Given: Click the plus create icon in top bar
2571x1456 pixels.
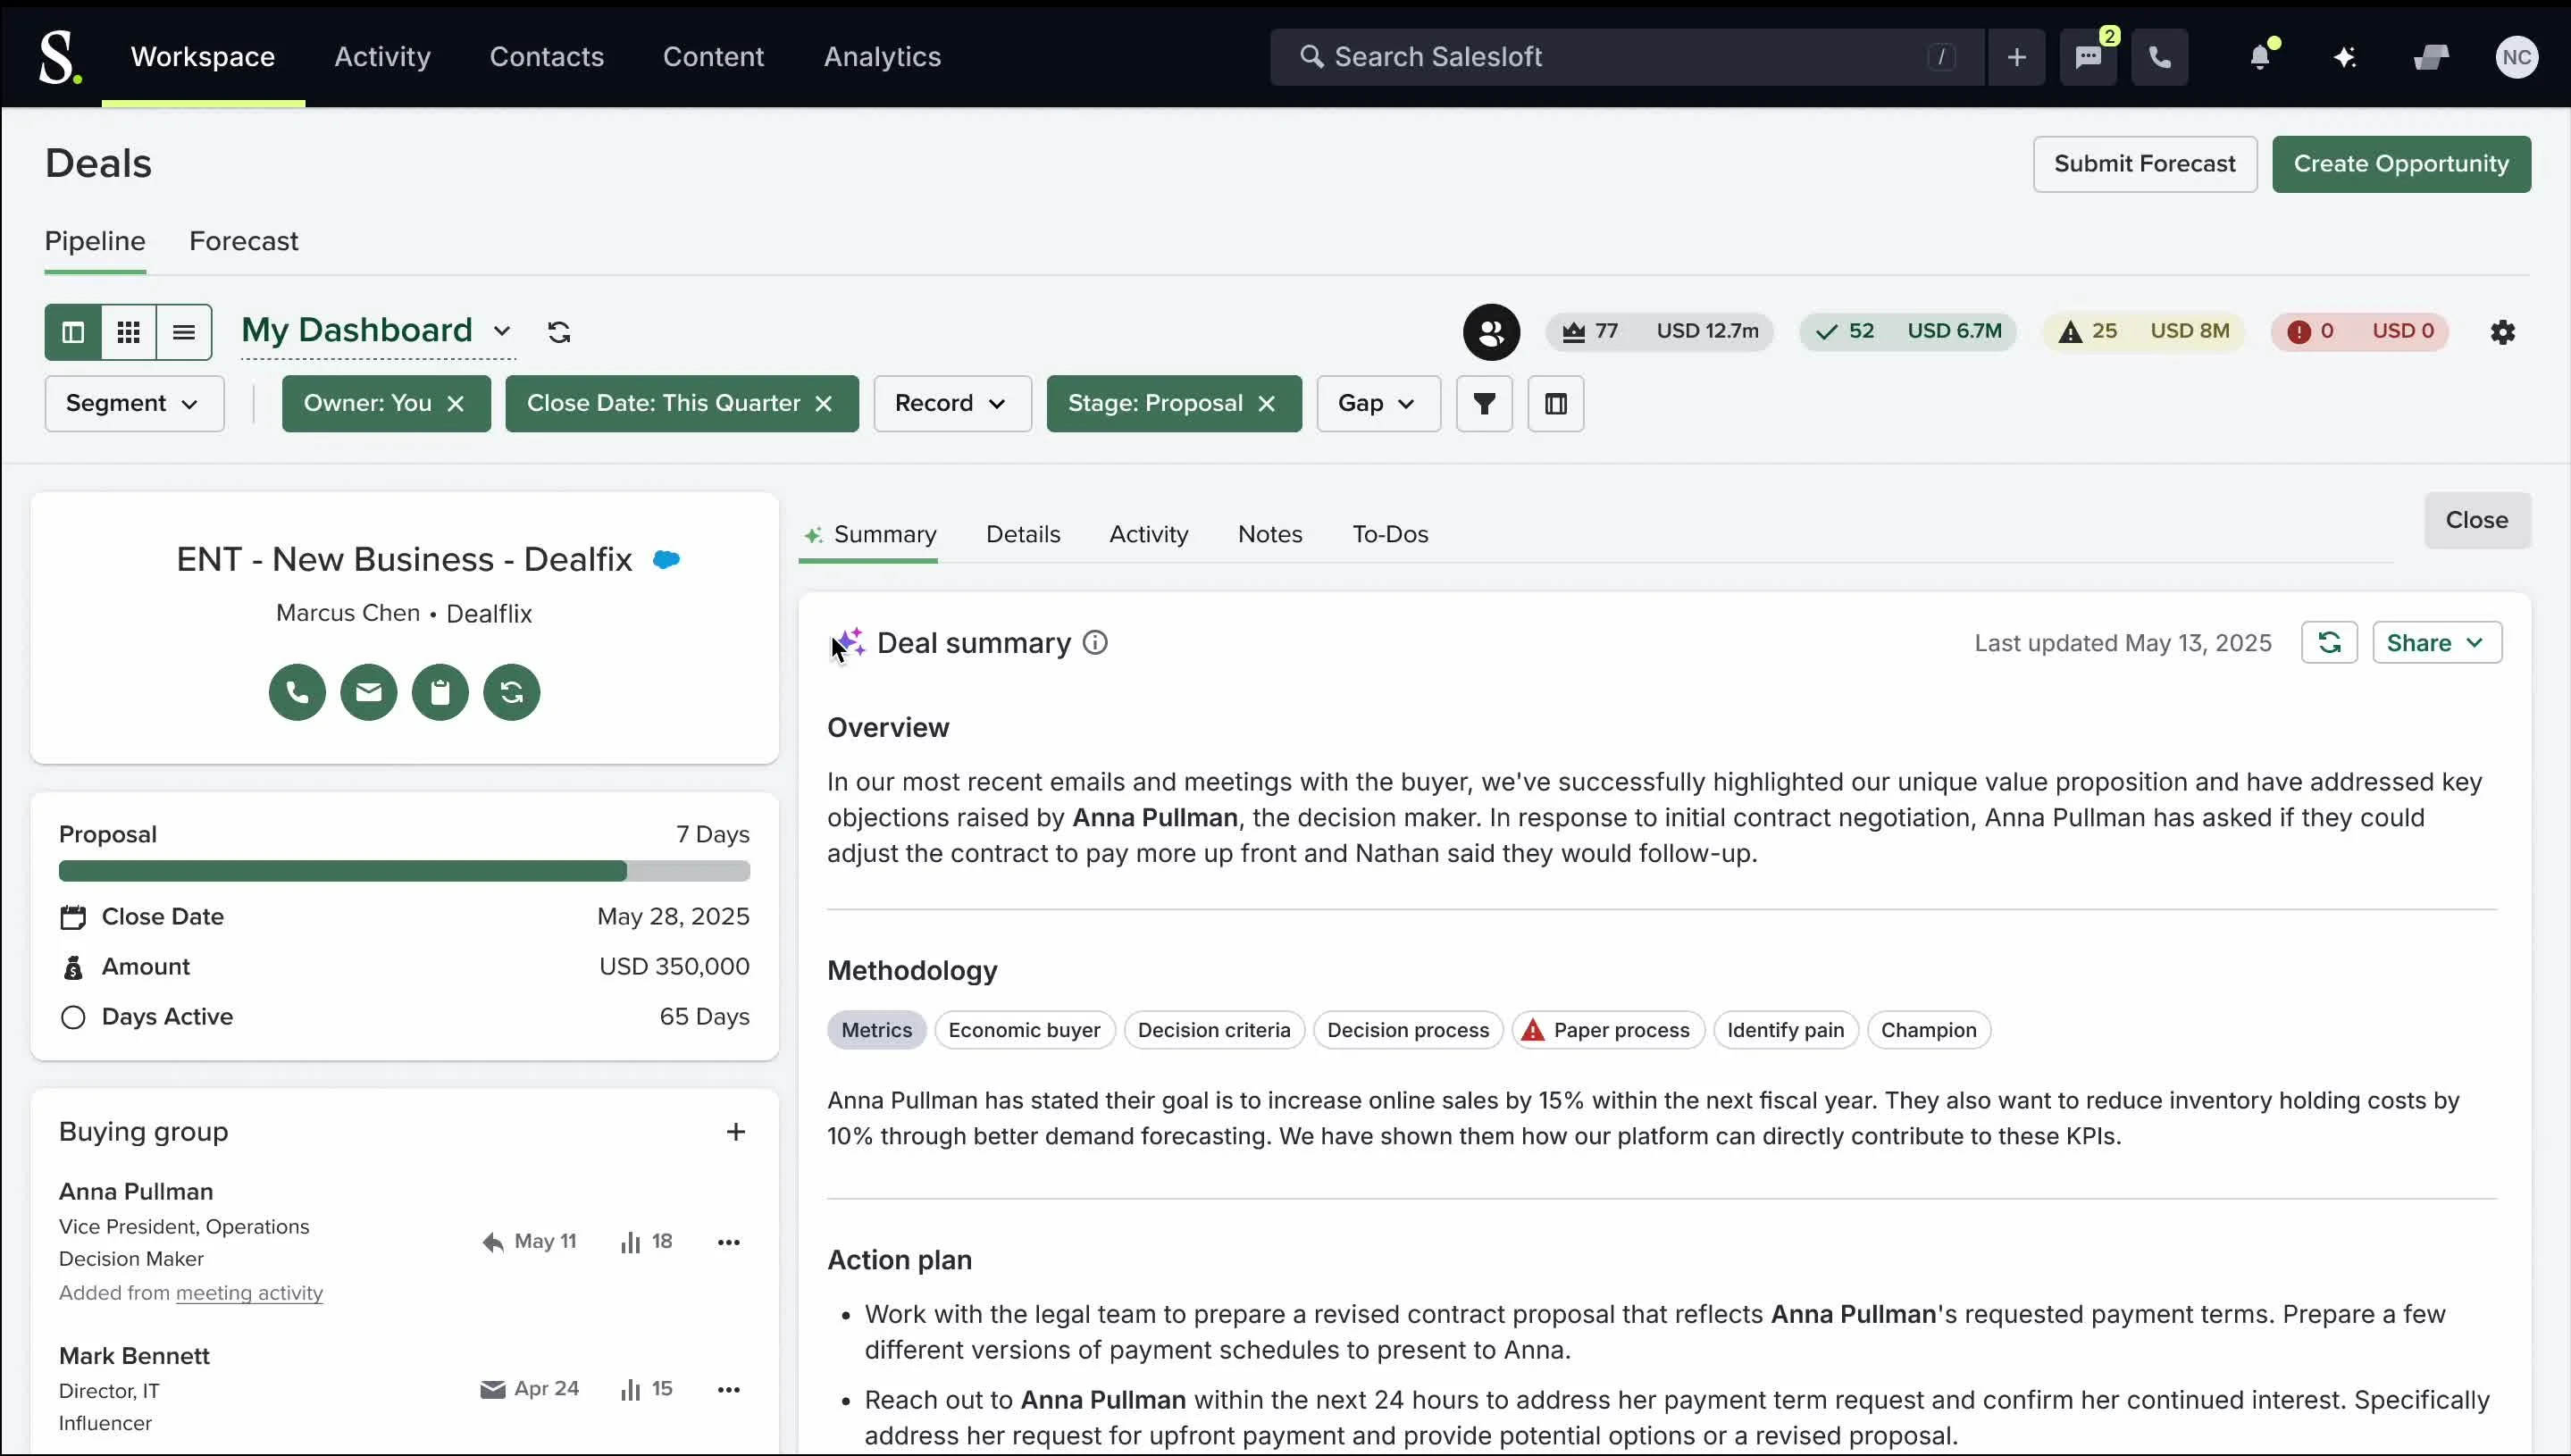Looking at the screenshot, I should [2016, 57].
